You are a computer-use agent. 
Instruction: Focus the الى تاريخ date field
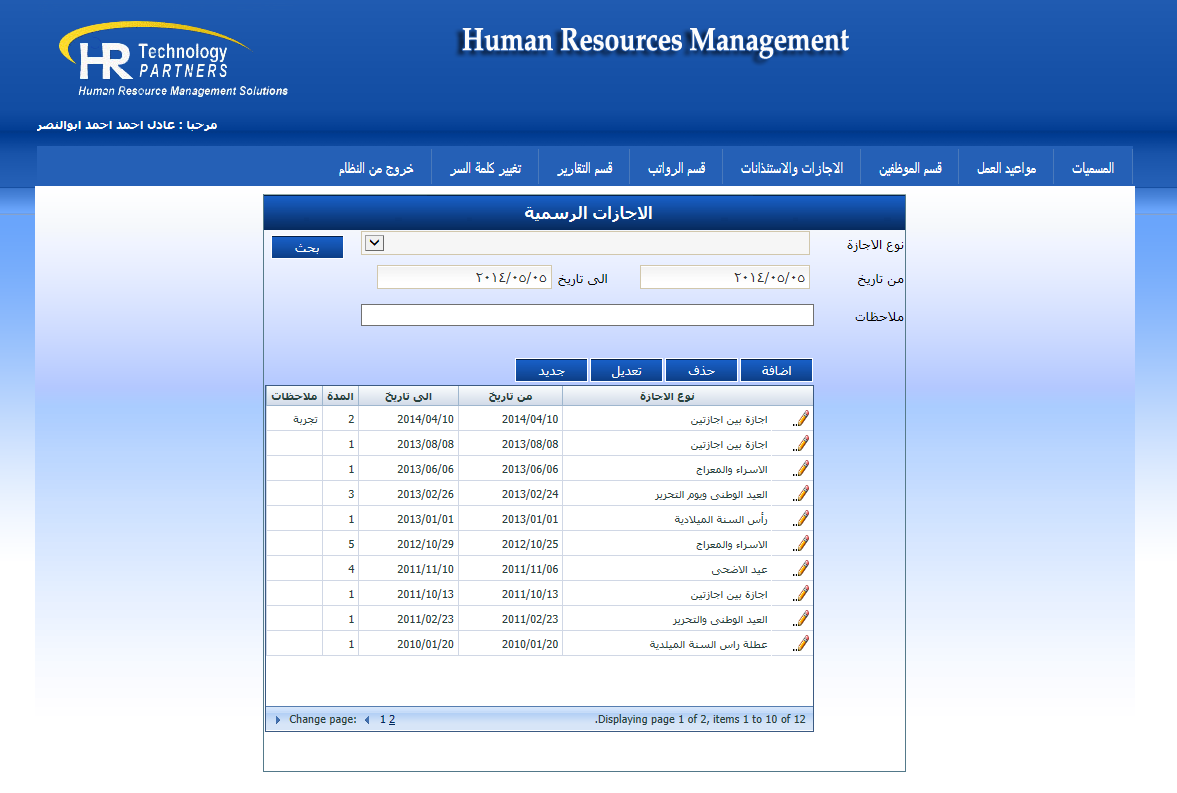(x=464, y=277)
